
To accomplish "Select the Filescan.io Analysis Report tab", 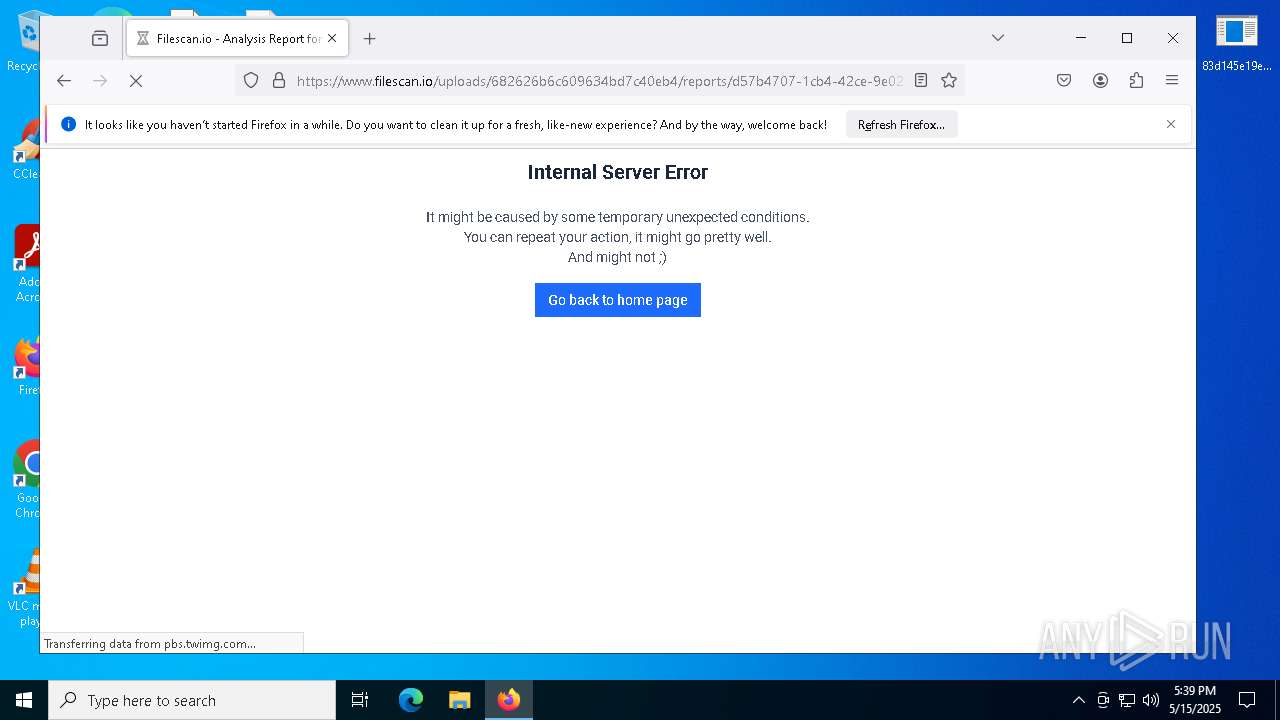I will point(238,38).
